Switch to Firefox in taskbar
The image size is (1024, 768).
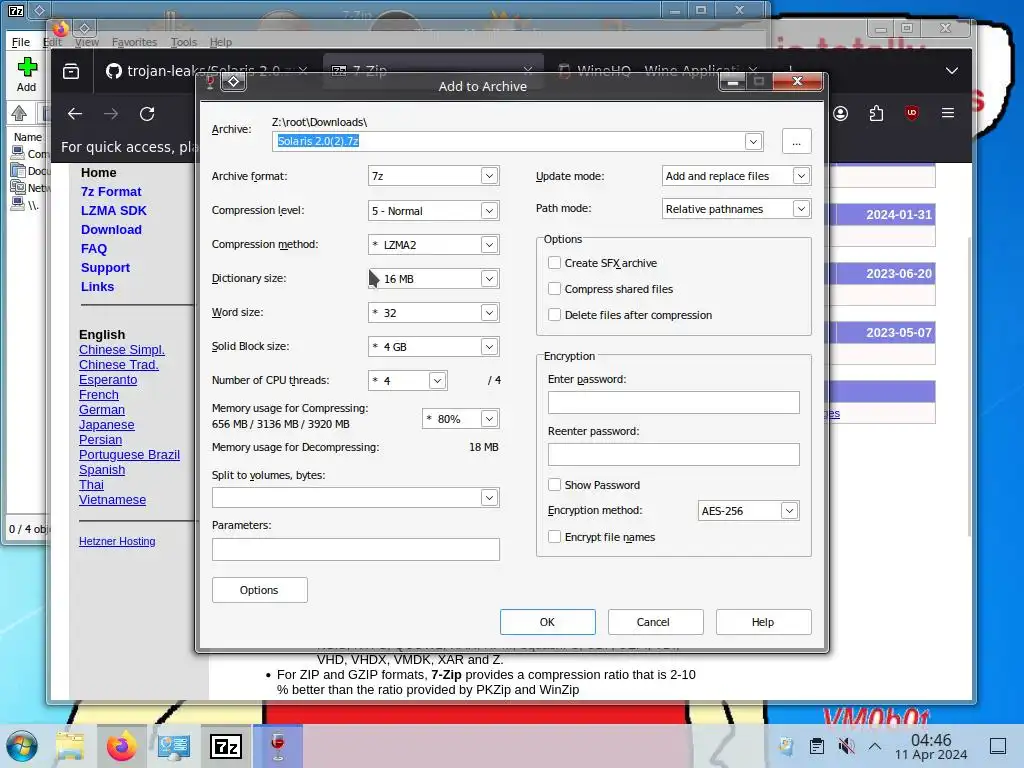[x=121, y=746]
